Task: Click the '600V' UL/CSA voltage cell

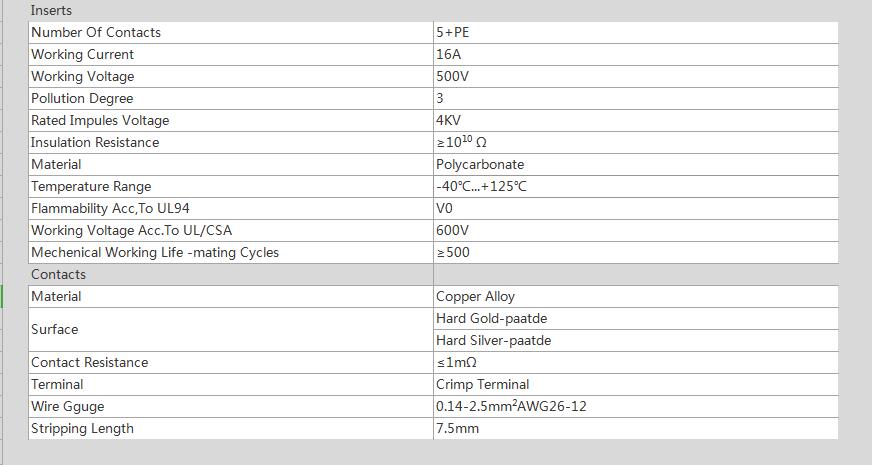Action: [x=636, y=230]
